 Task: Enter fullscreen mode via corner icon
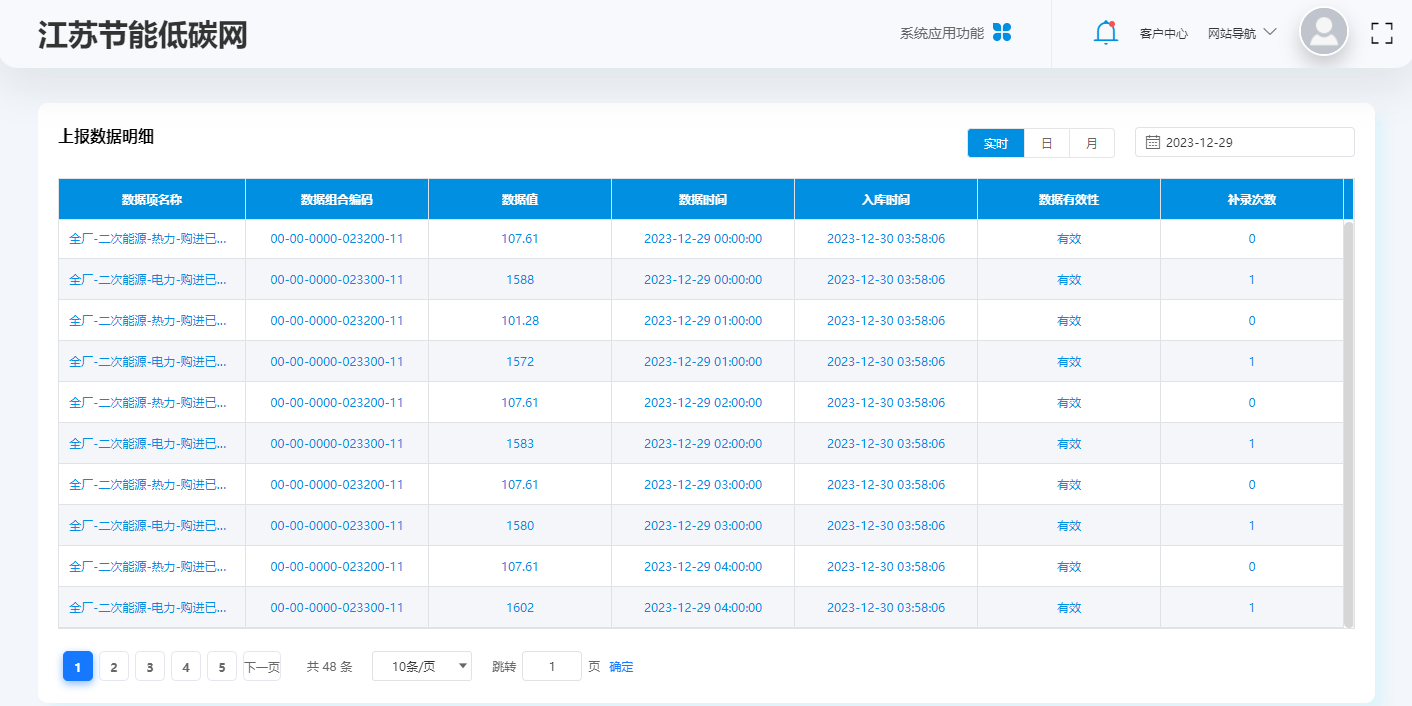(1382, 33)
